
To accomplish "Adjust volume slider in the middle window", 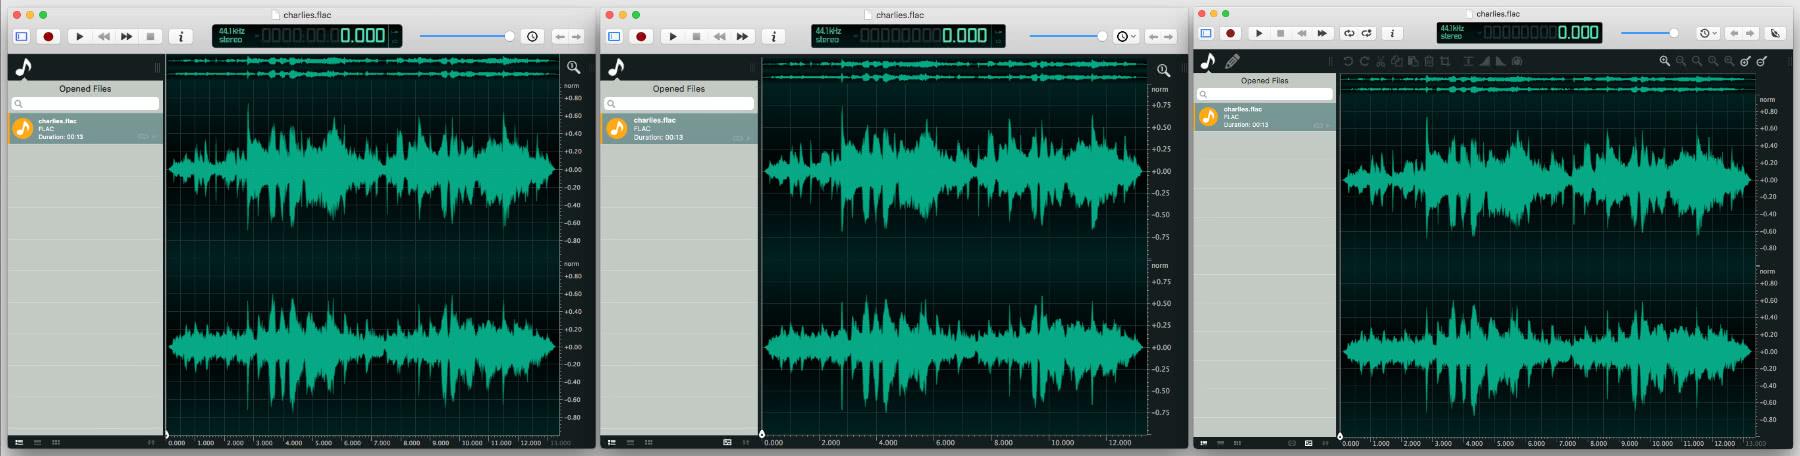I will (1068, 36).
